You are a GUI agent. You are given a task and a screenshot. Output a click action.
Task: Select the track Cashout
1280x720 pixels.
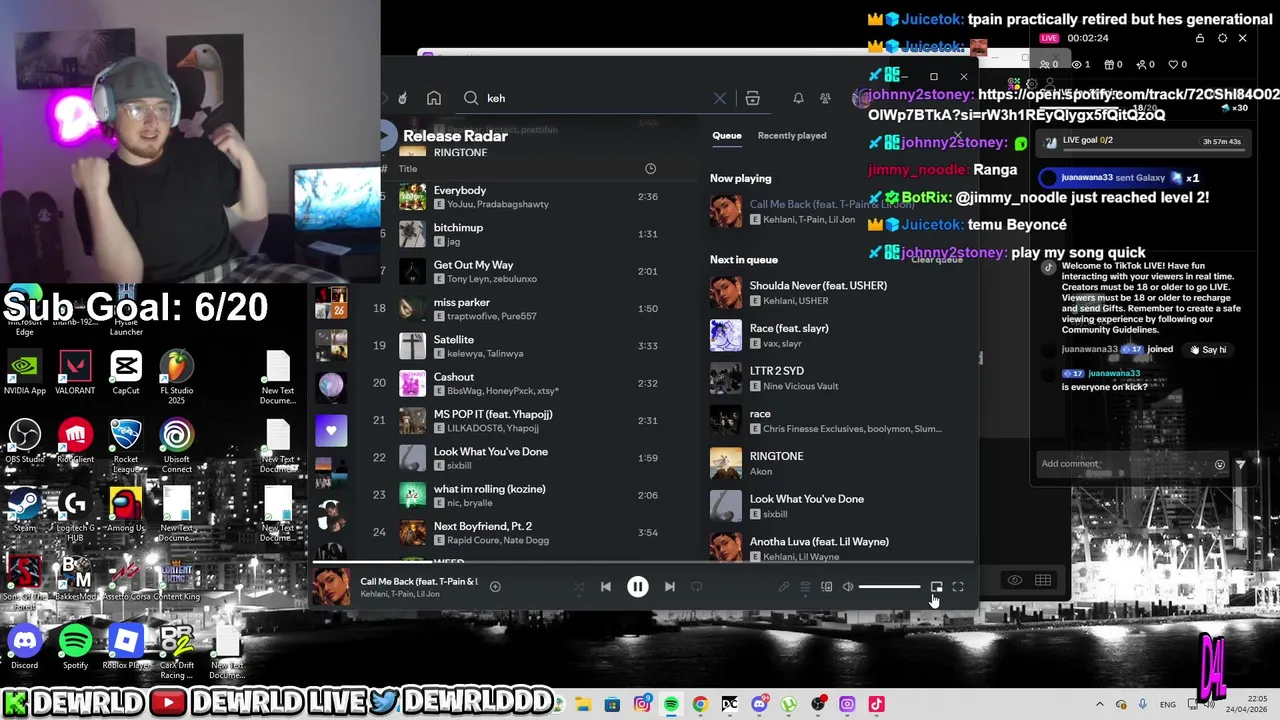(x=528, y=383)
